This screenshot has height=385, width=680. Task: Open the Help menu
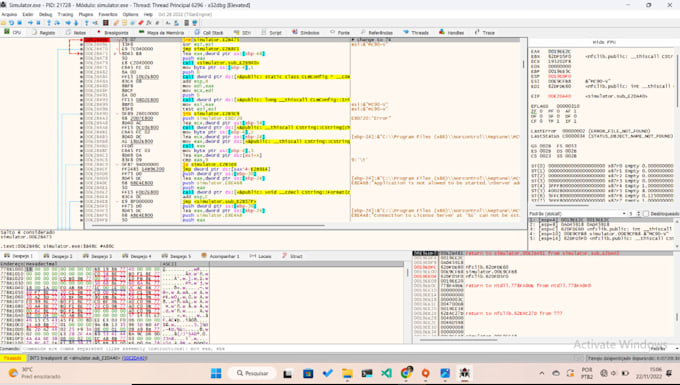[x=148, y=14]
